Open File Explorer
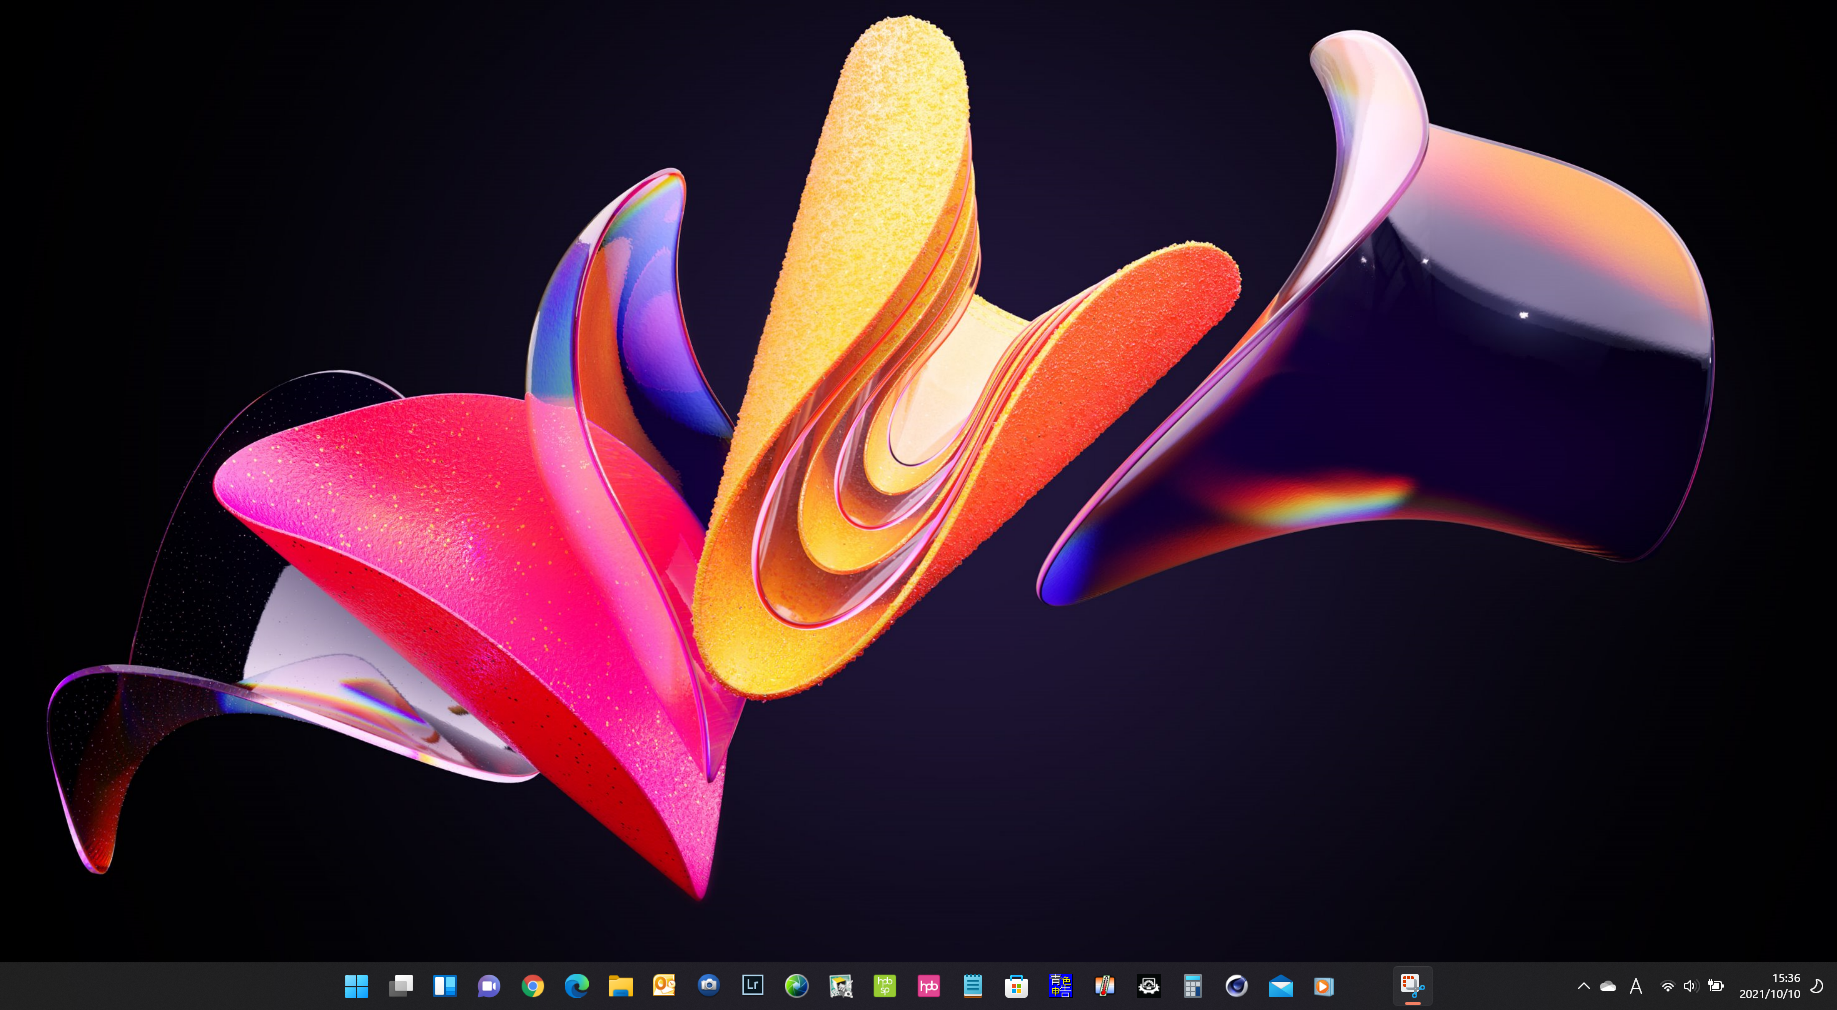1837x1010 pixels. pyautogui.click(x=621, y=986)
